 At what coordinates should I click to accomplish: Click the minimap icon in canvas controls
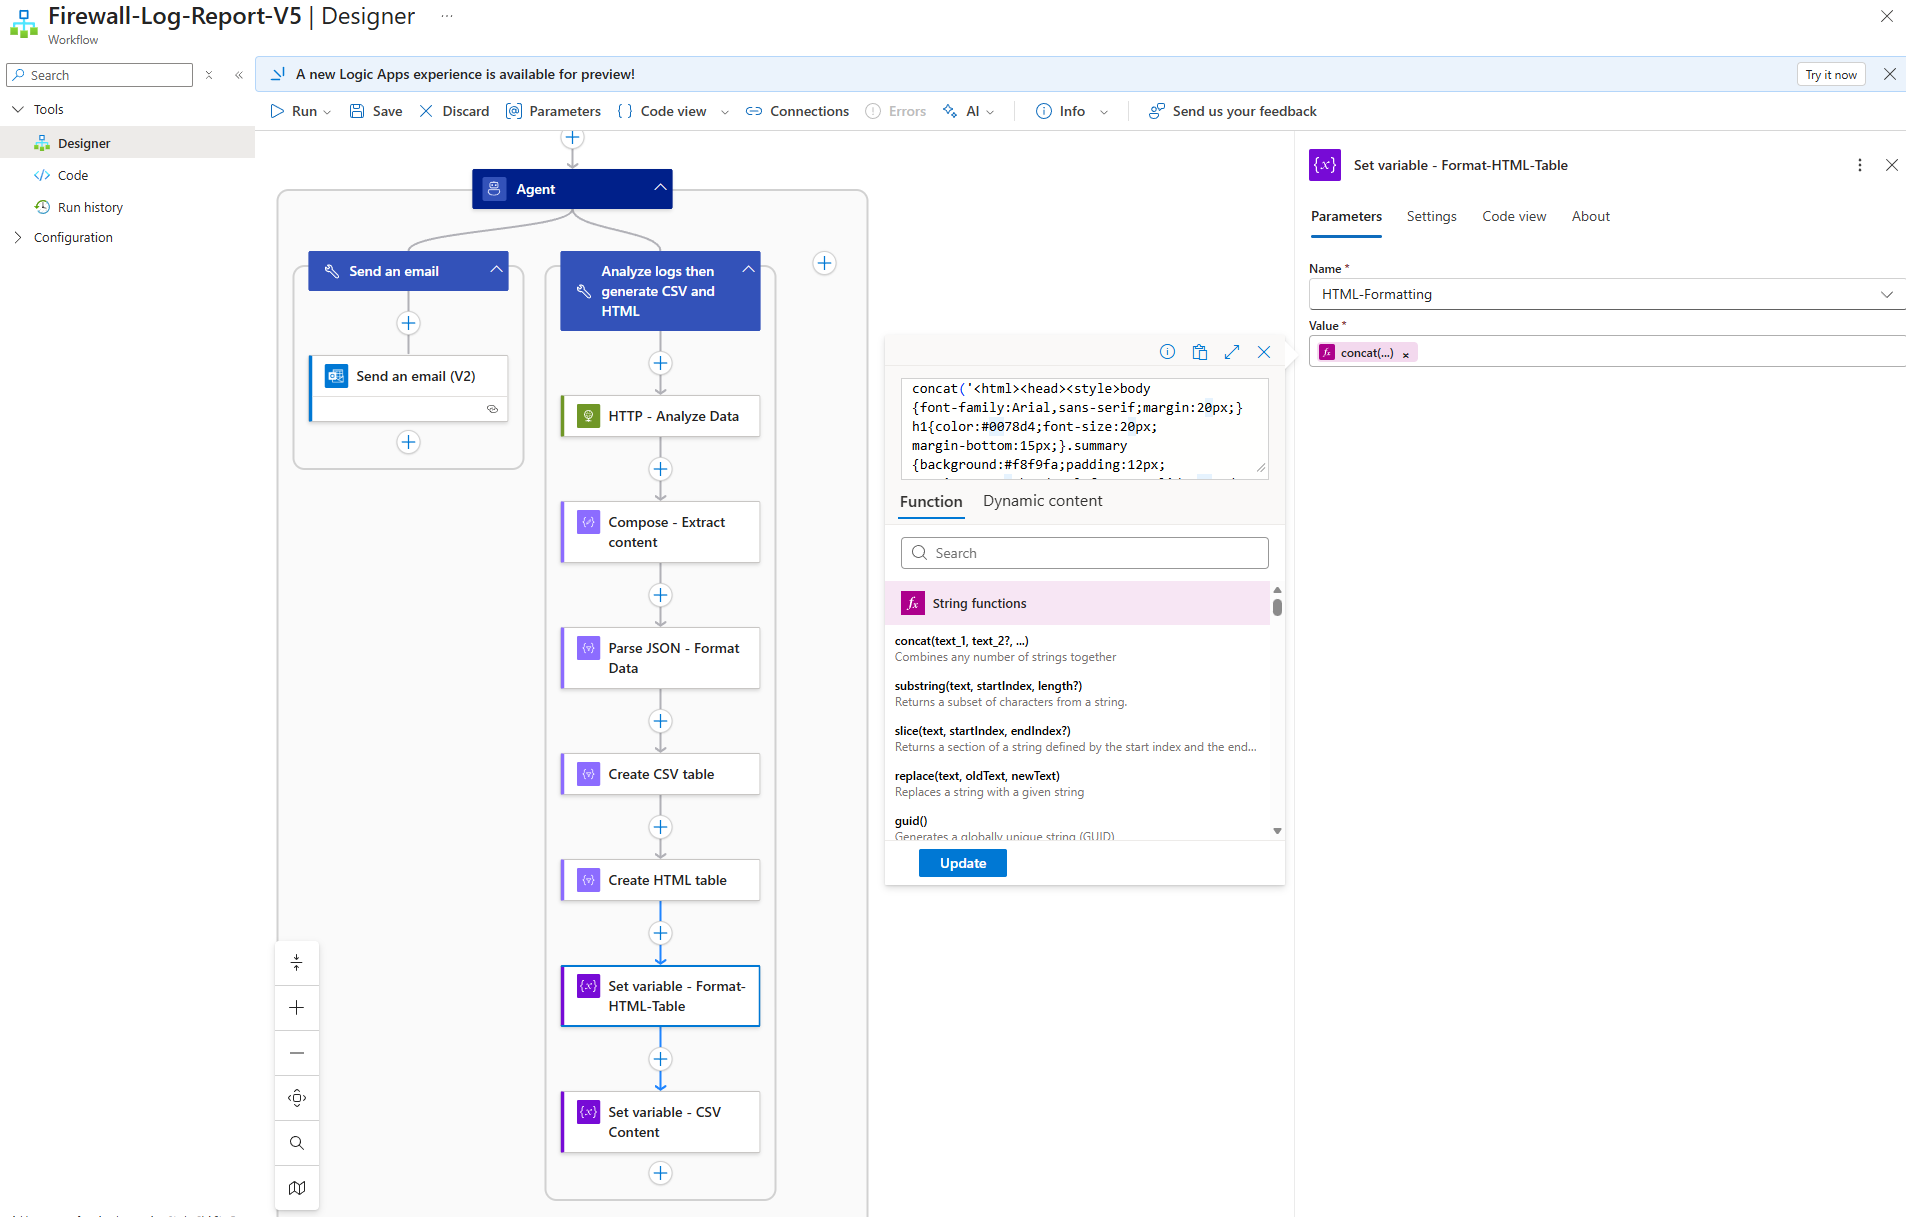297,1188
